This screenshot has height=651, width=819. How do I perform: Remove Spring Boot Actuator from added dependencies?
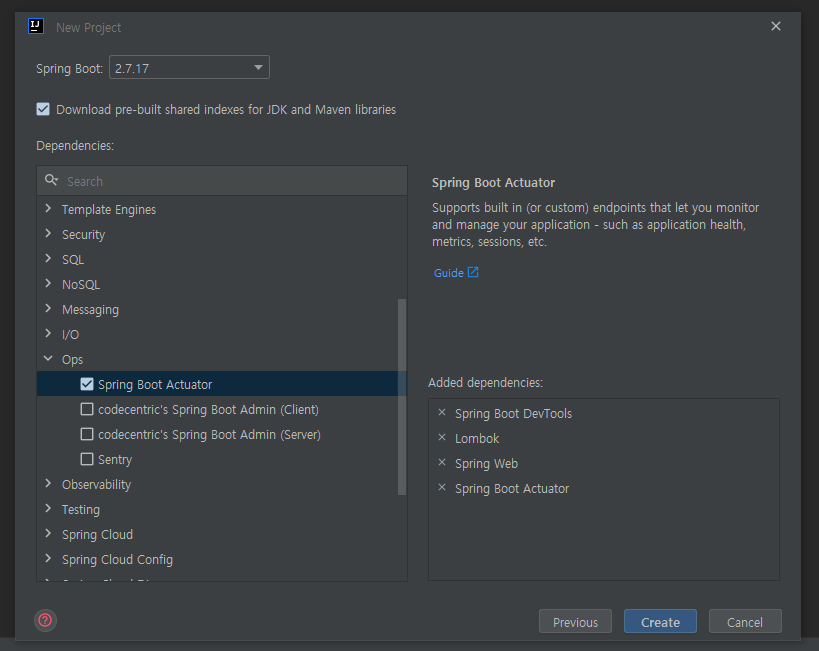[x=442, y=487]
